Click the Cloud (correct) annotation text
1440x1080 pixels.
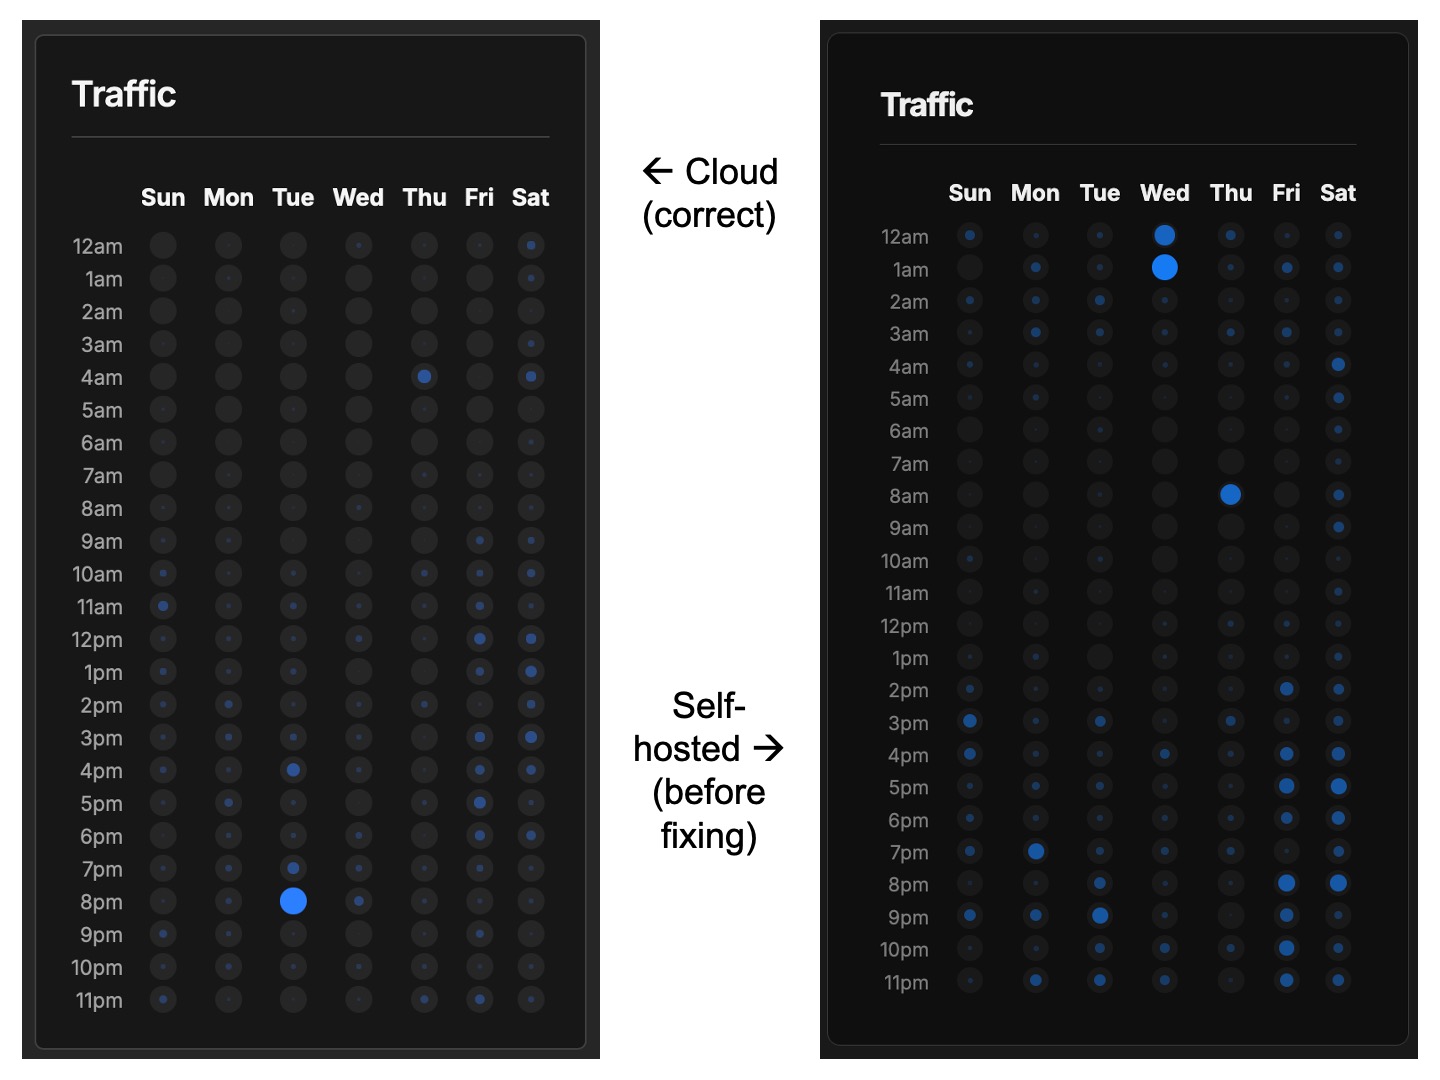pyautogui.click(x=710, y=193)
